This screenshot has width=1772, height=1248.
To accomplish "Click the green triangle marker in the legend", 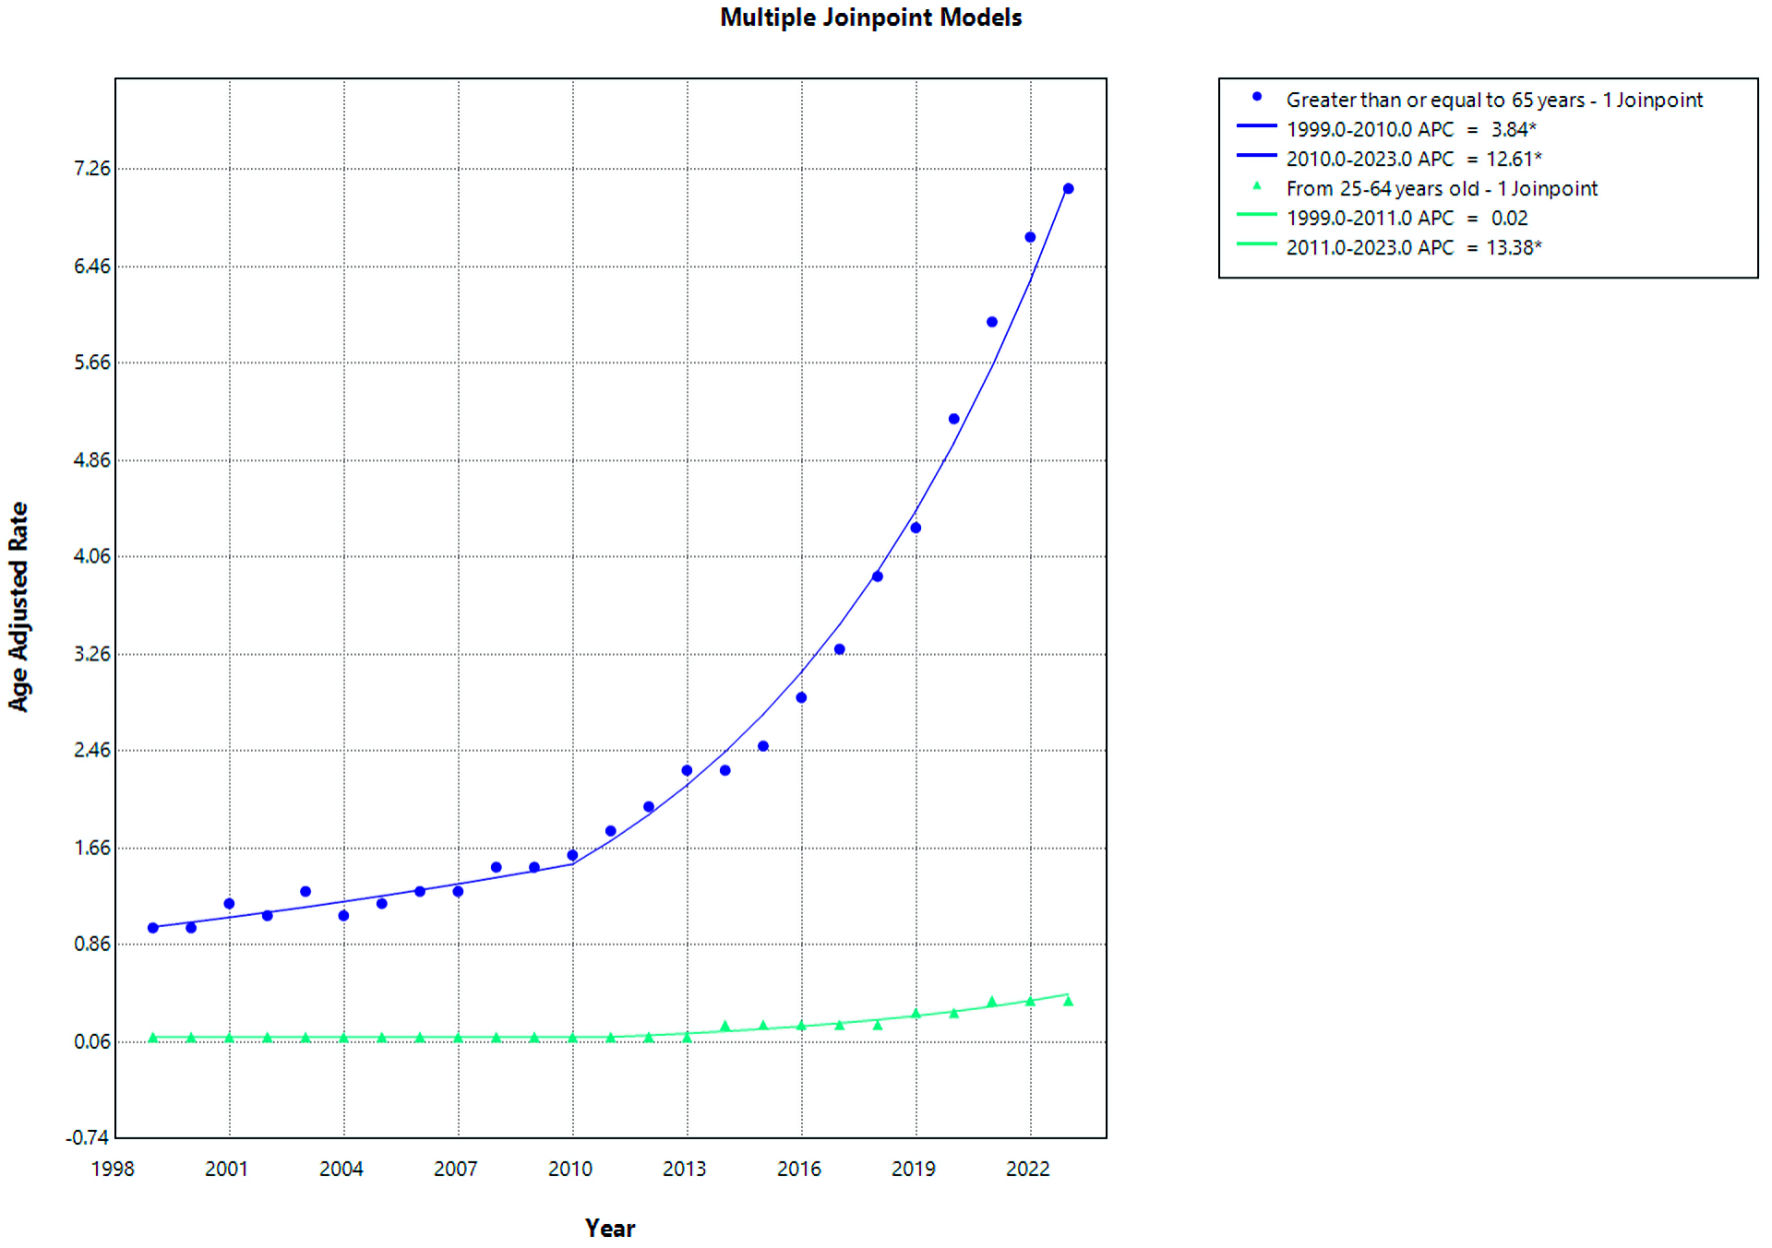I will pyautogui.click(x=1256, y=186).
